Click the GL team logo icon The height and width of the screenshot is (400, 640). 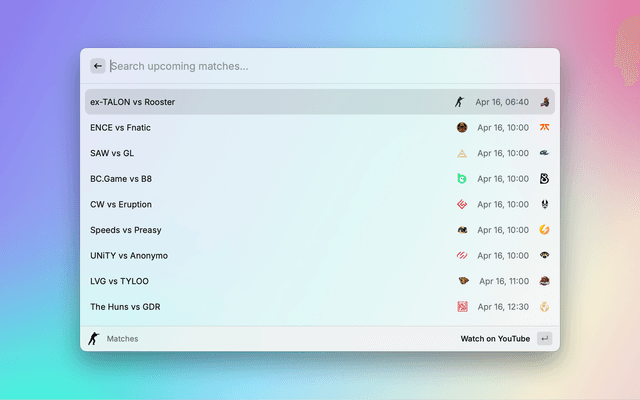544,153
